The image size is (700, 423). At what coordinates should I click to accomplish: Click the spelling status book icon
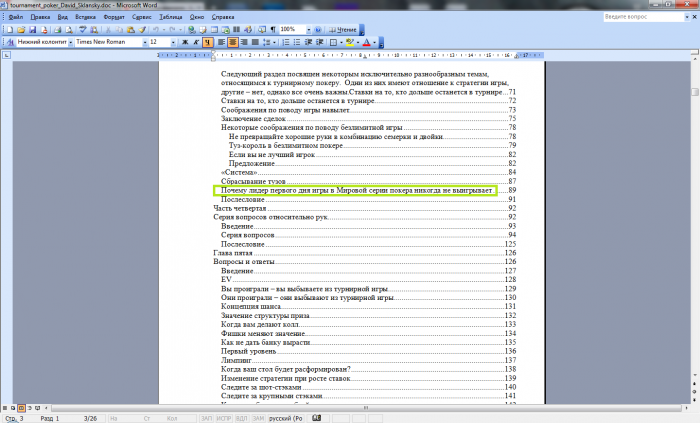(x=317, y=418)
